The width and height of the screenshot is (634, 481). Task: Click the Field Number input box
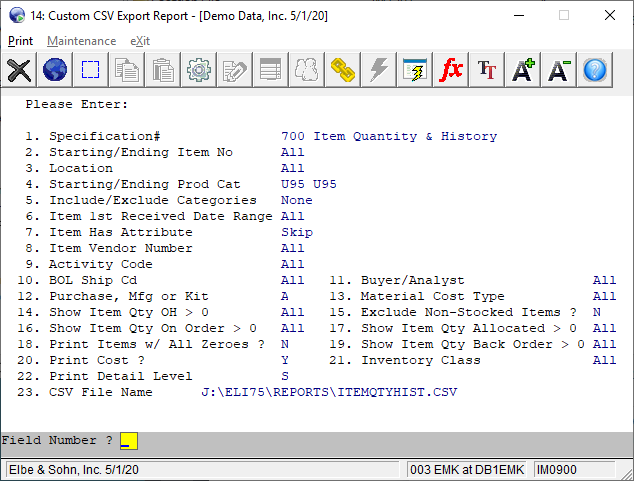click(129, 441)
